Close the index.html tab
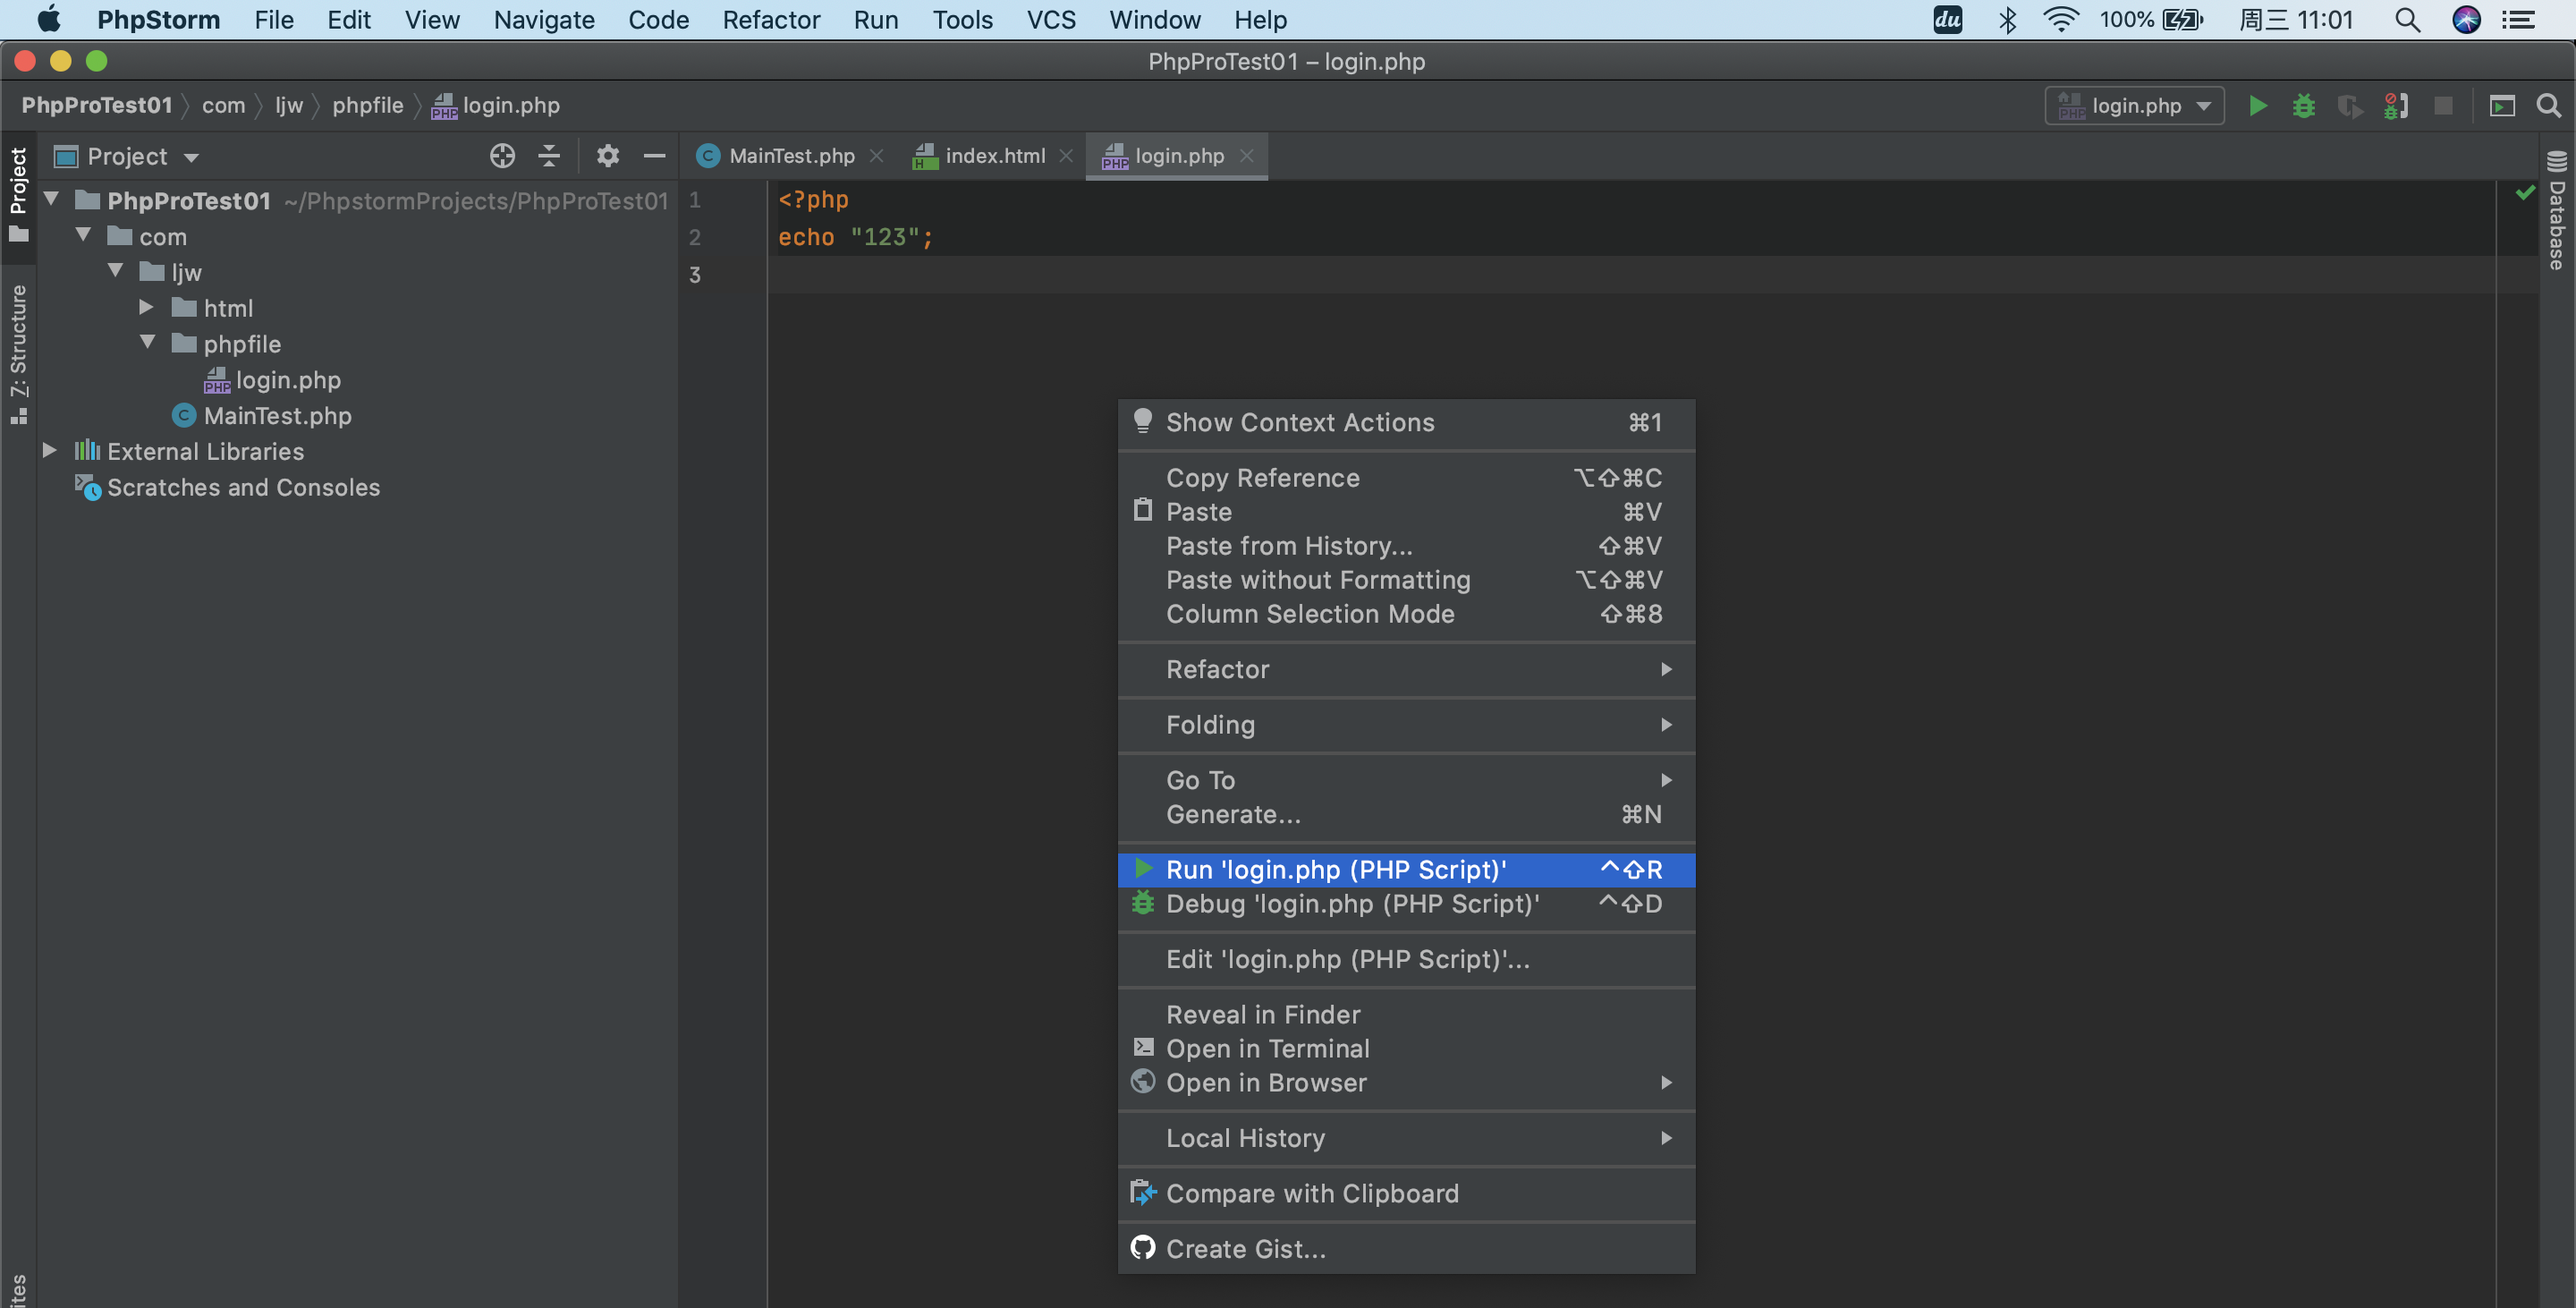The width and height of the screenshot is (2576, 1308). pos(1066,156)
